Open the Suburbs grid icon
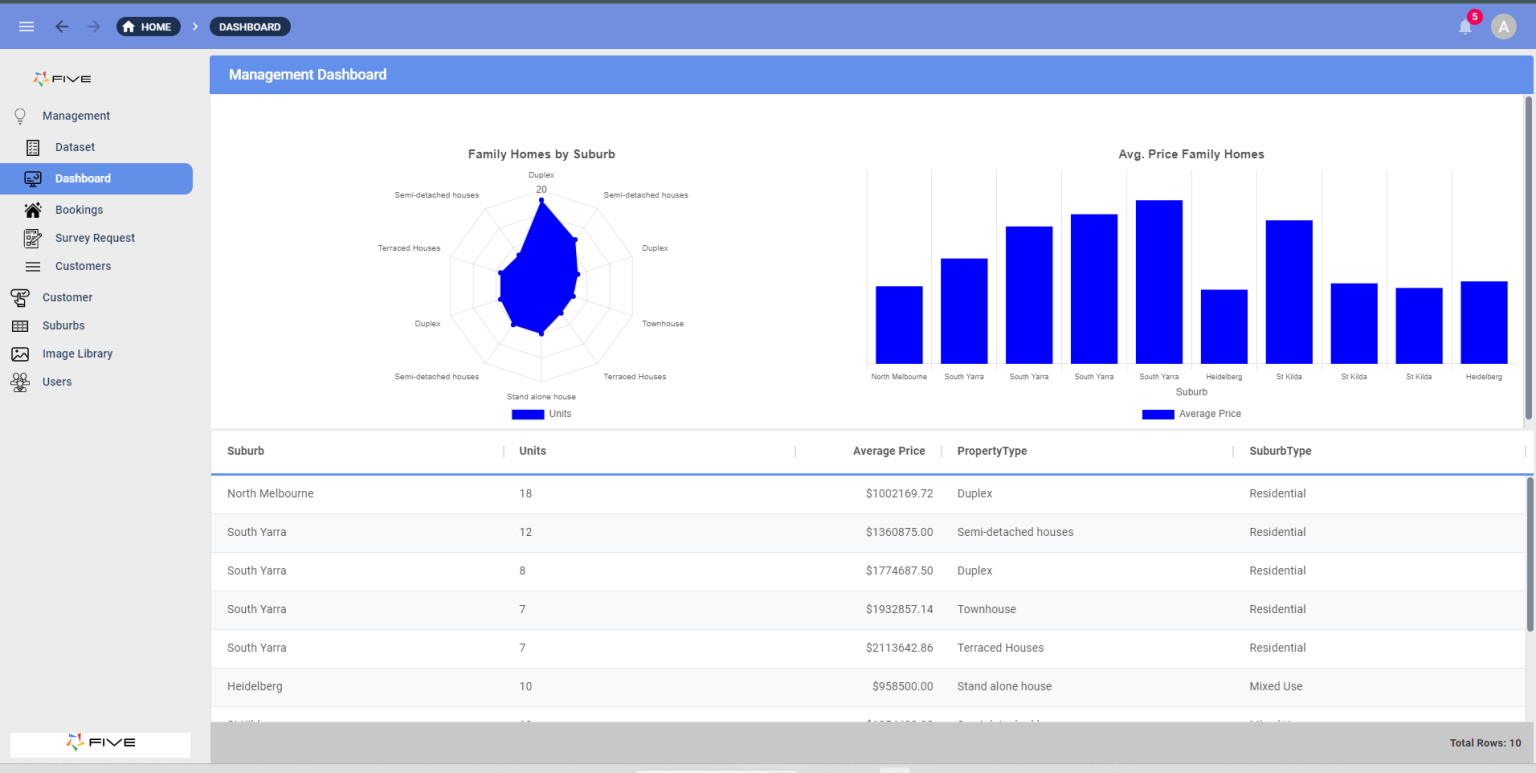1536x773 pixels. click(32, 325)
